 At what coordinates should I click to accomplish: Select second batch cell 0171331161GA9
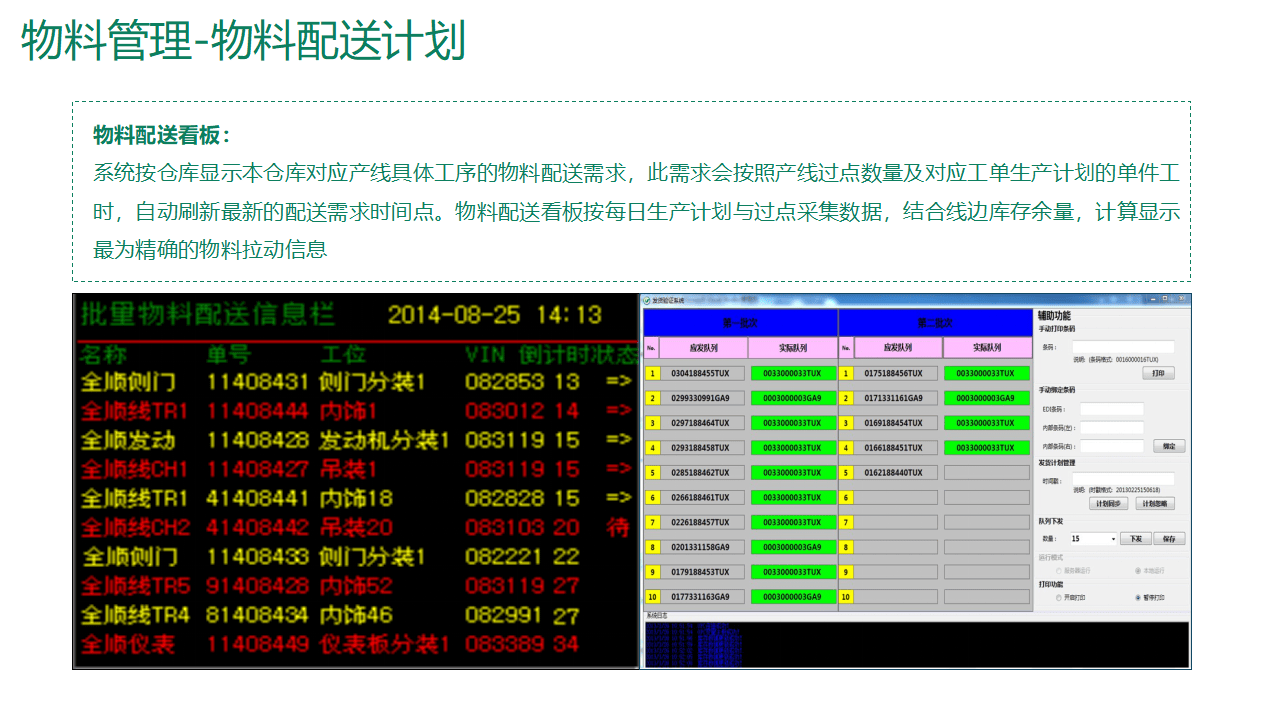[x=895, y=398]
